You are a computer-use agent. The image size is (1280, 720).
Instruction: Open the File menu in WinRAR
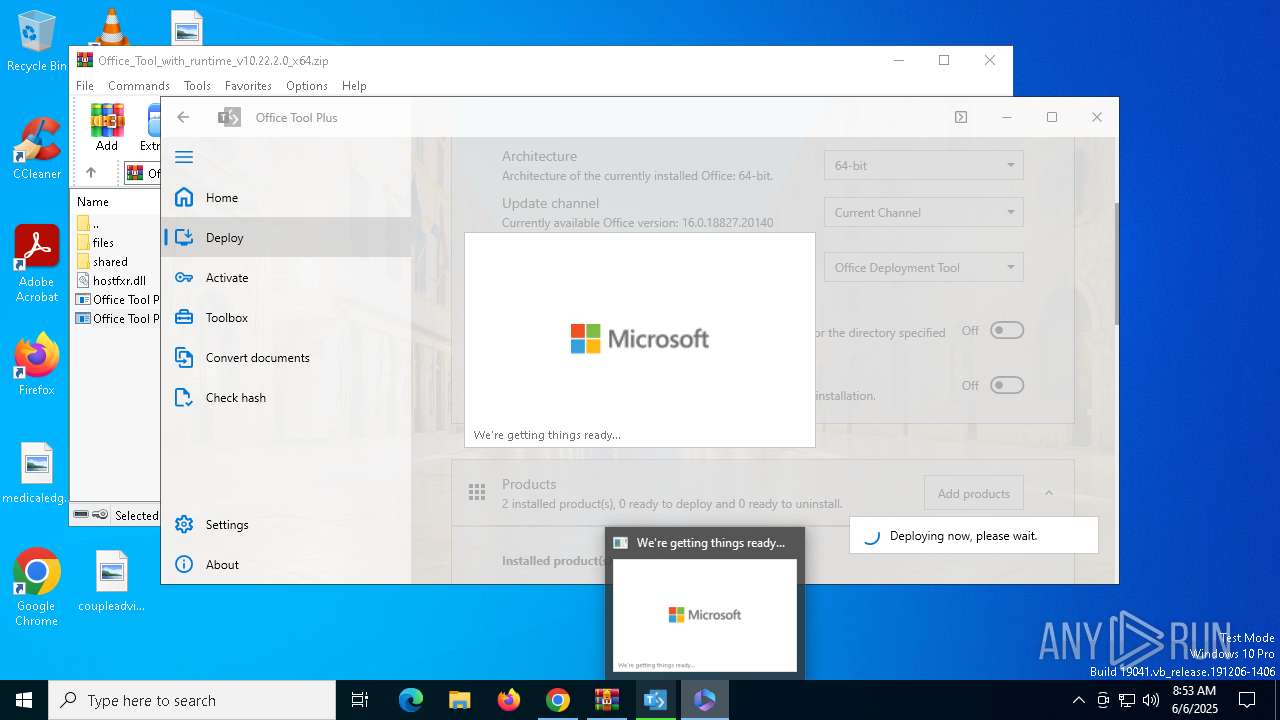85,86
